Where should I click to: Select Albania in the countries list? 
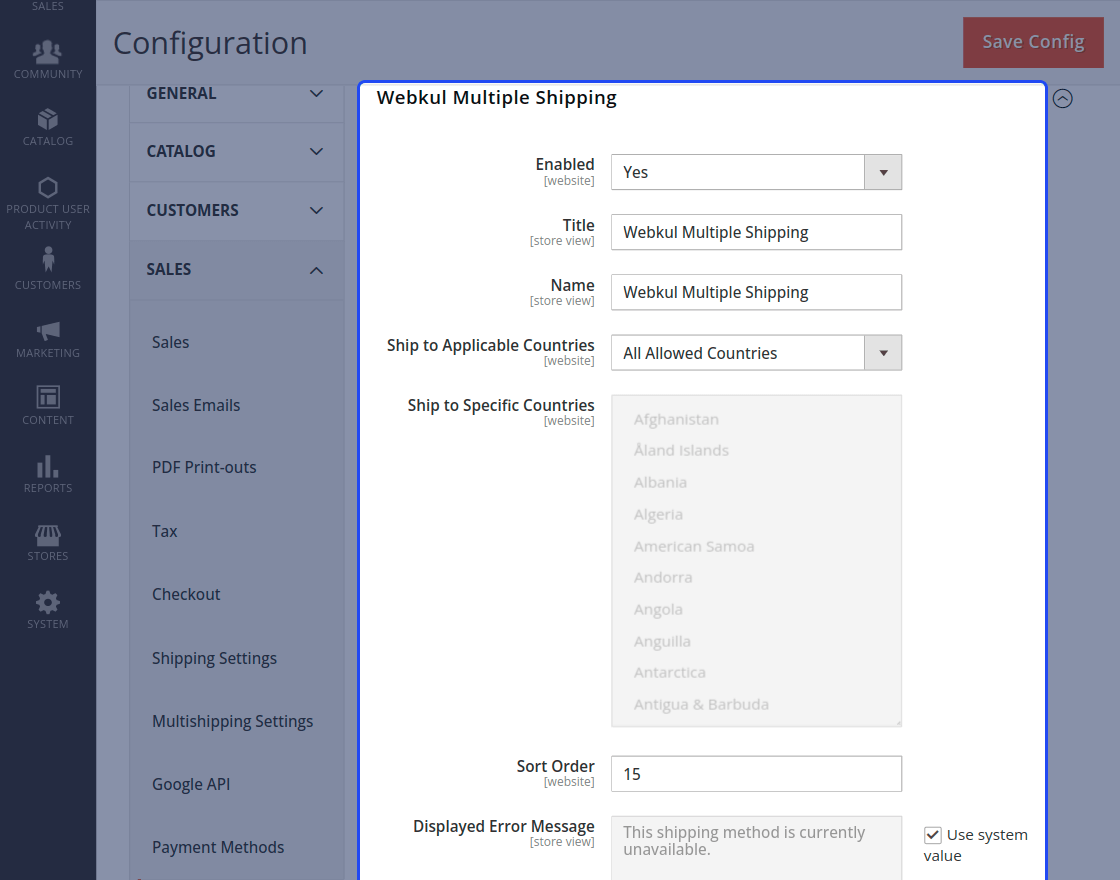tap(660, 482)
